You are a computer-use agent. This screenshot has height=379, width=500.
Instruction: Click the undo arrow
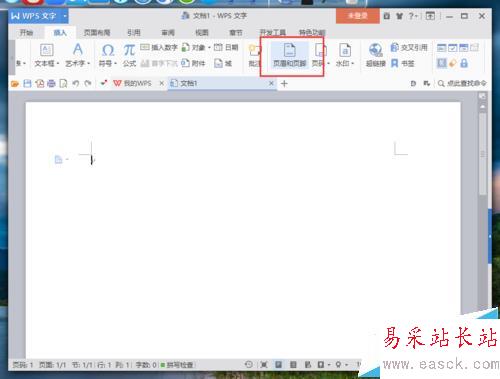pos(76,83)
